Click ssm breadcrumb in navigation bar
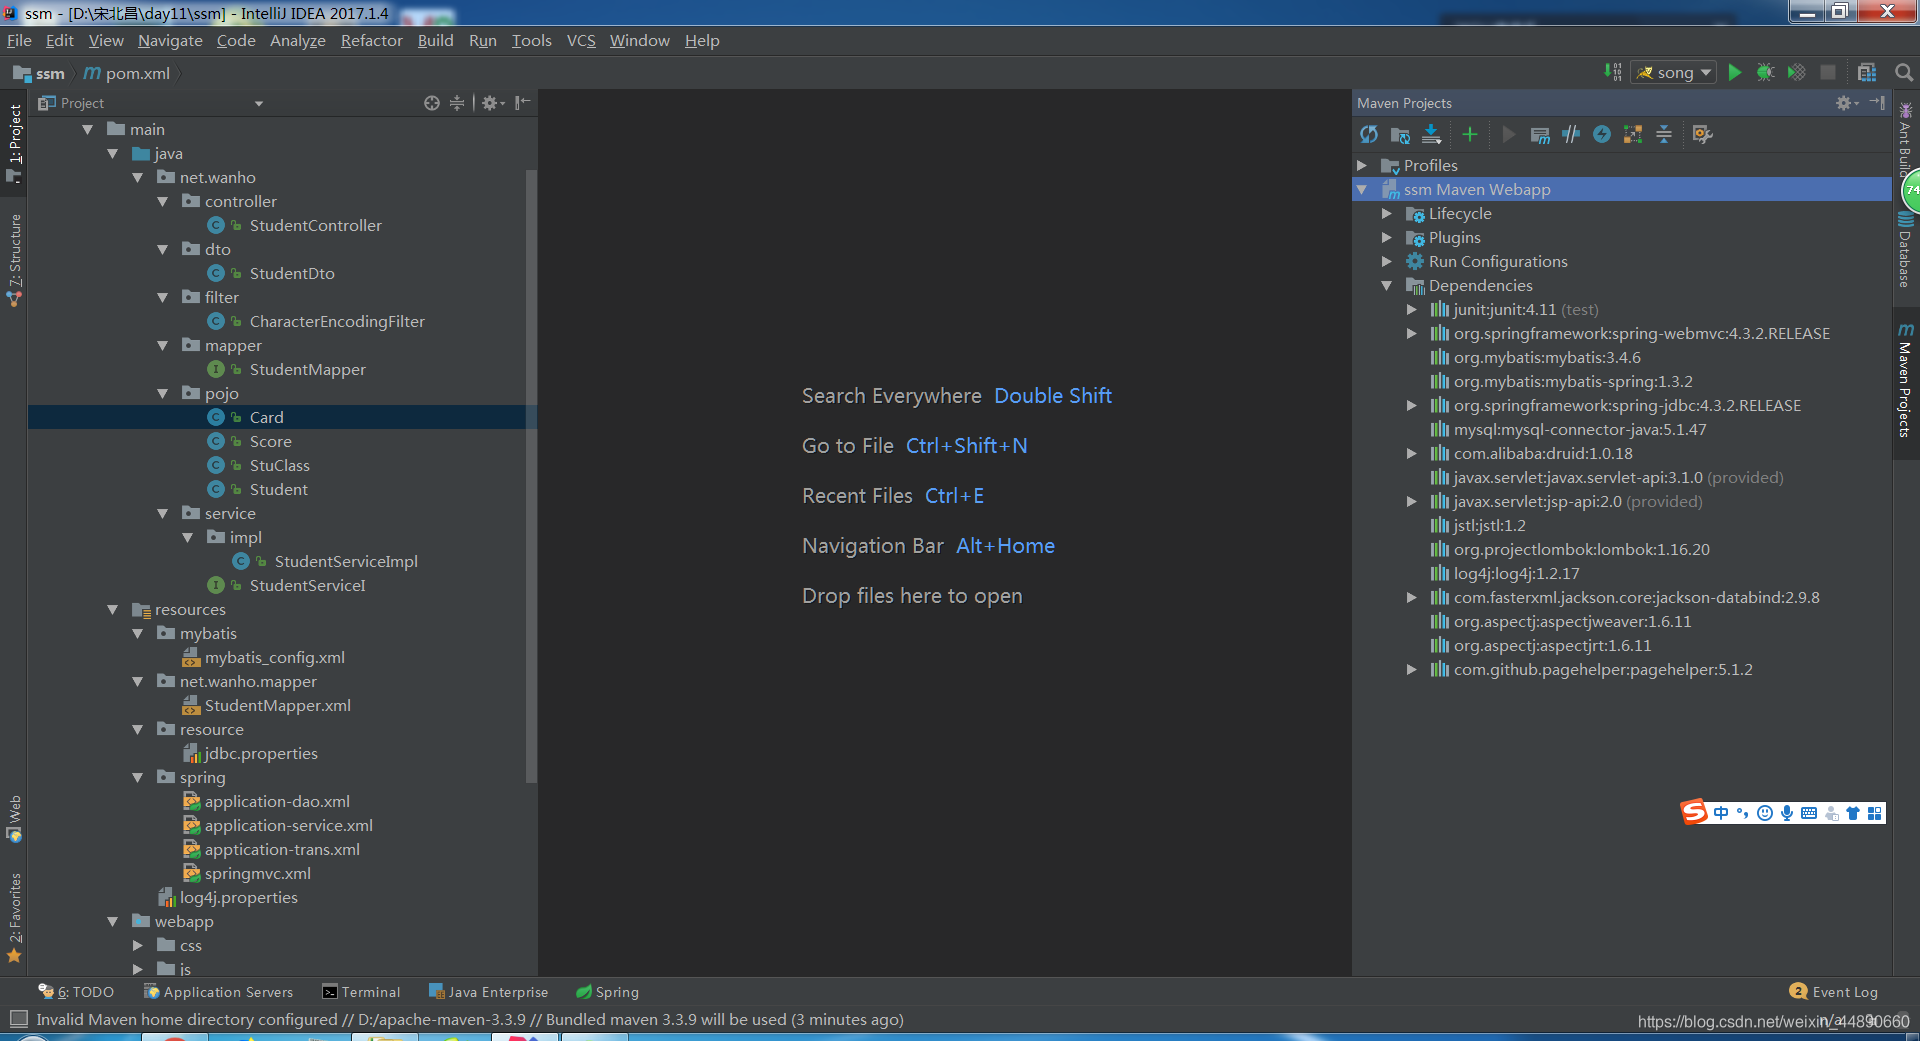Screen dimensions: 1920x1041 point(39,73)
